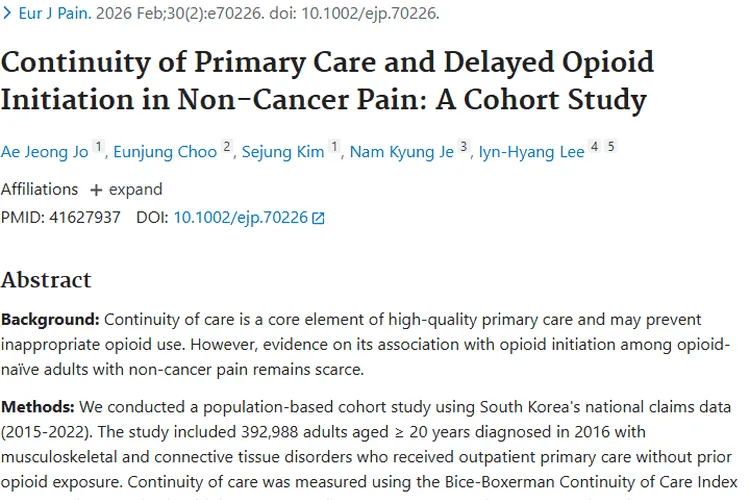Viewport: 750px width, 500px height.
Task: Open author Ae Jeong Jo's link
Action: coord(45,151)
